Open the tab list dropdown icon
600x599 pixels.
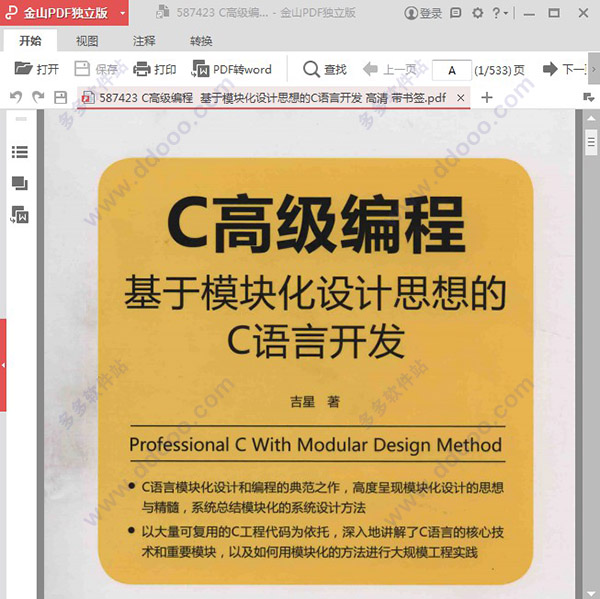589,98
